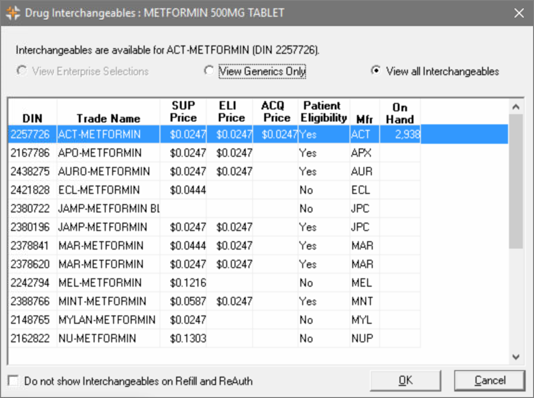Select the ACT-METFORMIN row
534x398 pixels.
258,134
